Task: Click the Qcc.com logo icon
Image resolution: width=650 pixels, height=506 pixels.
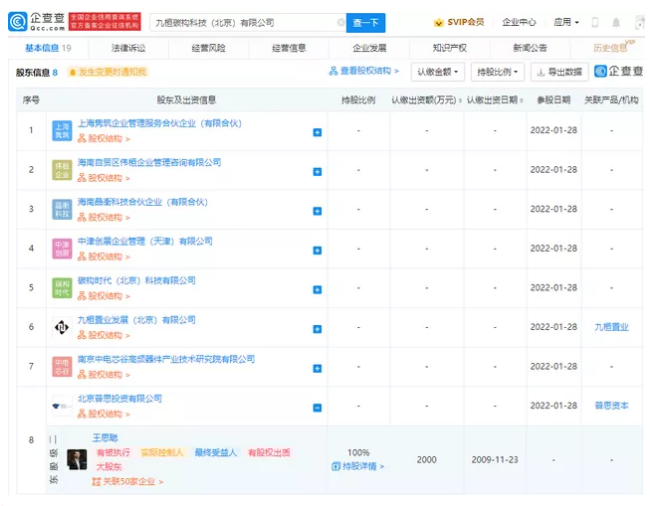Action: [x=17, y=22]
